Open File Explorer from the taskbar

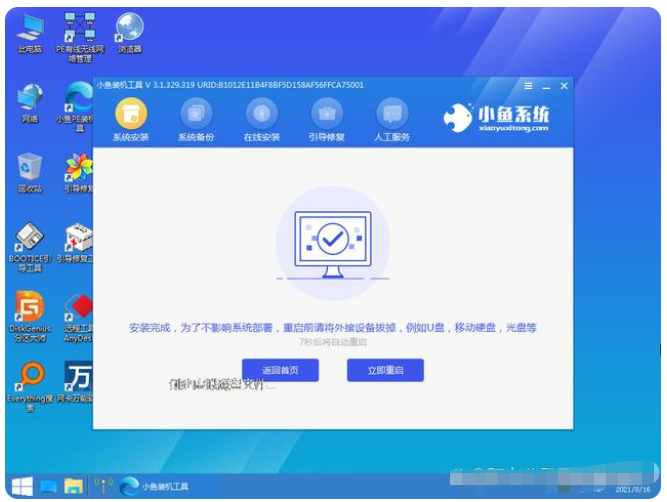[74, 486]
